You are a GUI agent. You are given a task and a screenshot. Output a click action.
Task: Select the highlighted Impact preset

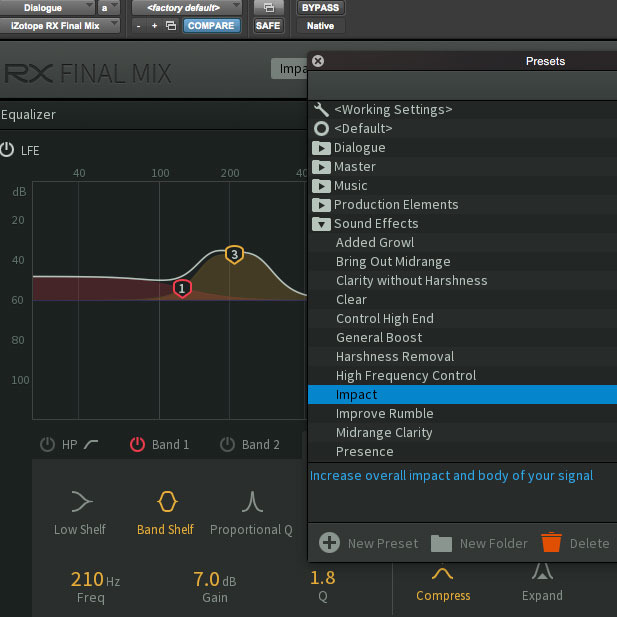[462, 394]
